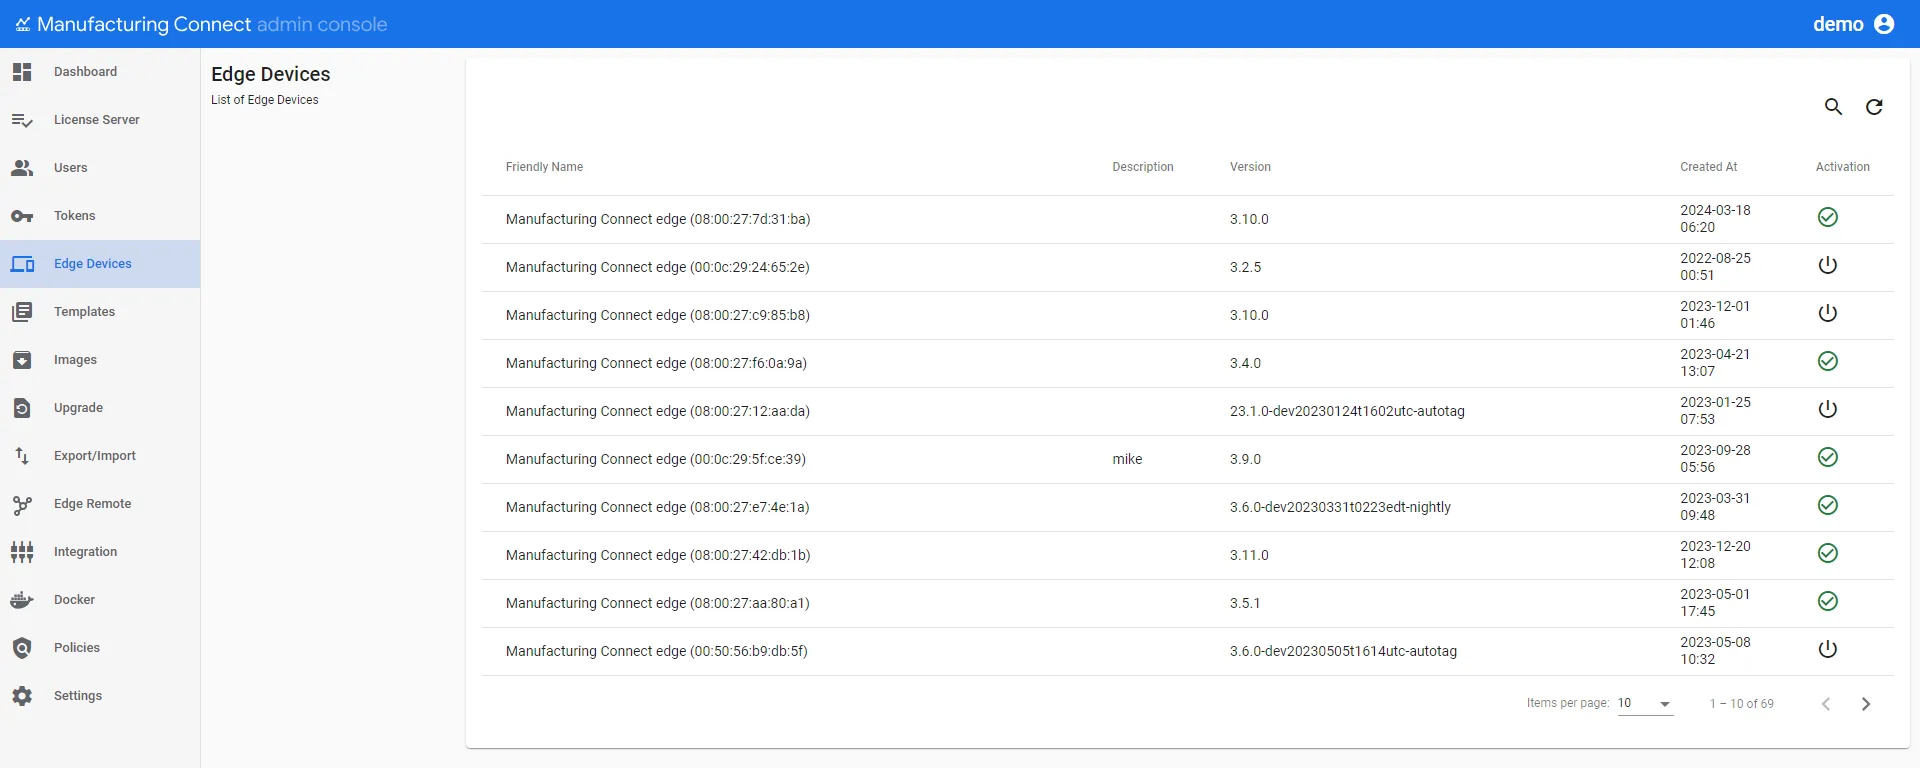Click the Settings gear icon

22,696
